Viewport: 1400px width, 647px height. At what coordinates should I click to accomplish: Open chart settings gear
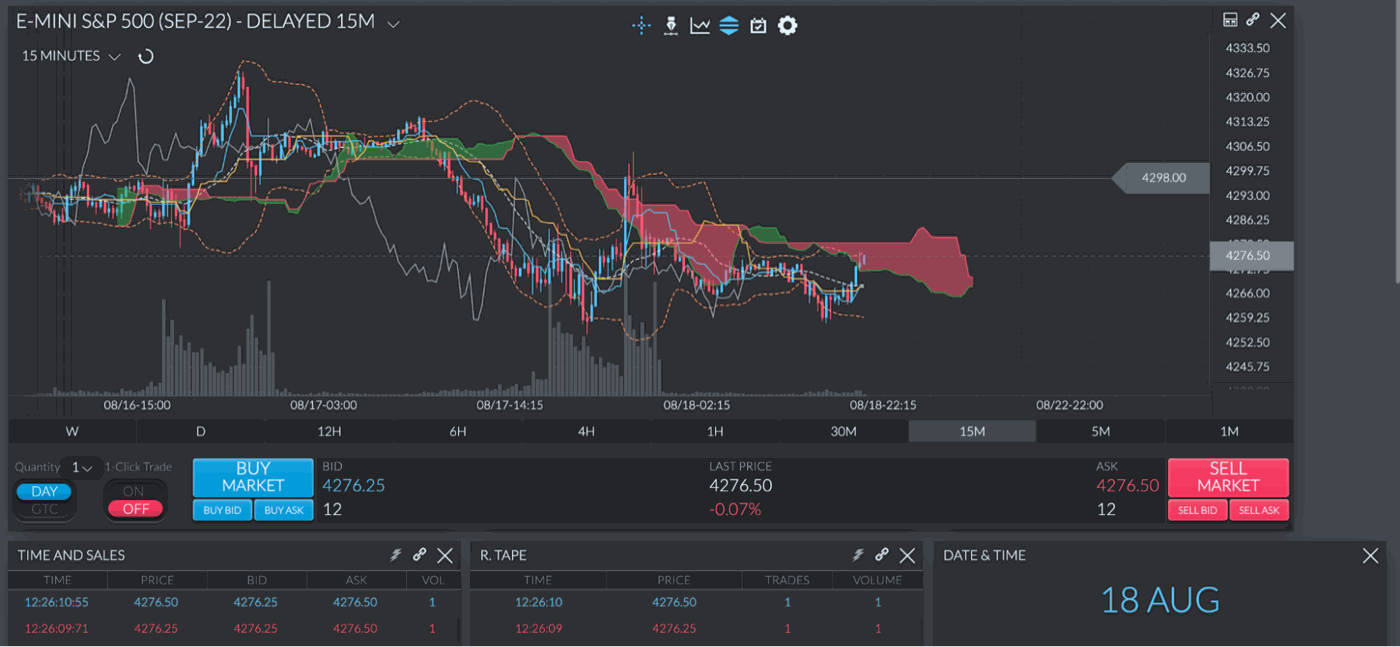(788, 25)
